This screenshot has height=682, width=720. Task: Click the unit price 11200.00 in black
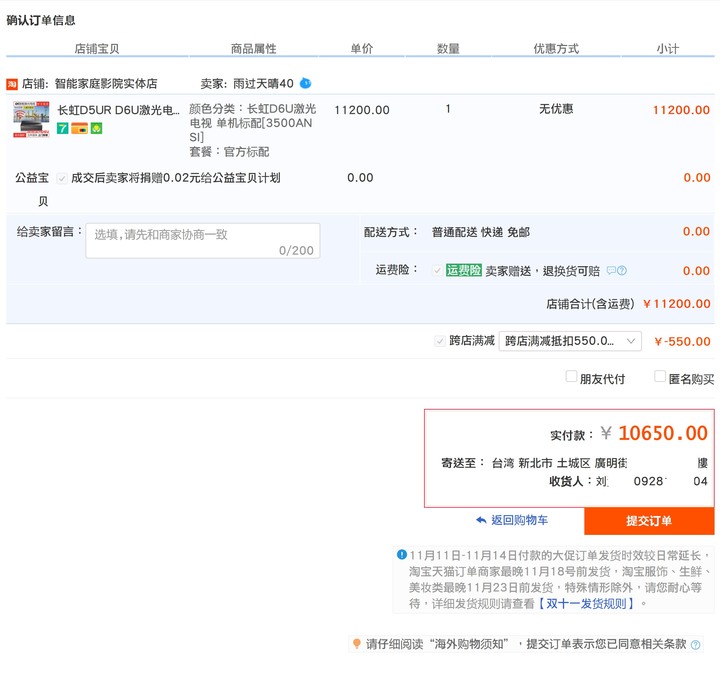pos(362,110)
